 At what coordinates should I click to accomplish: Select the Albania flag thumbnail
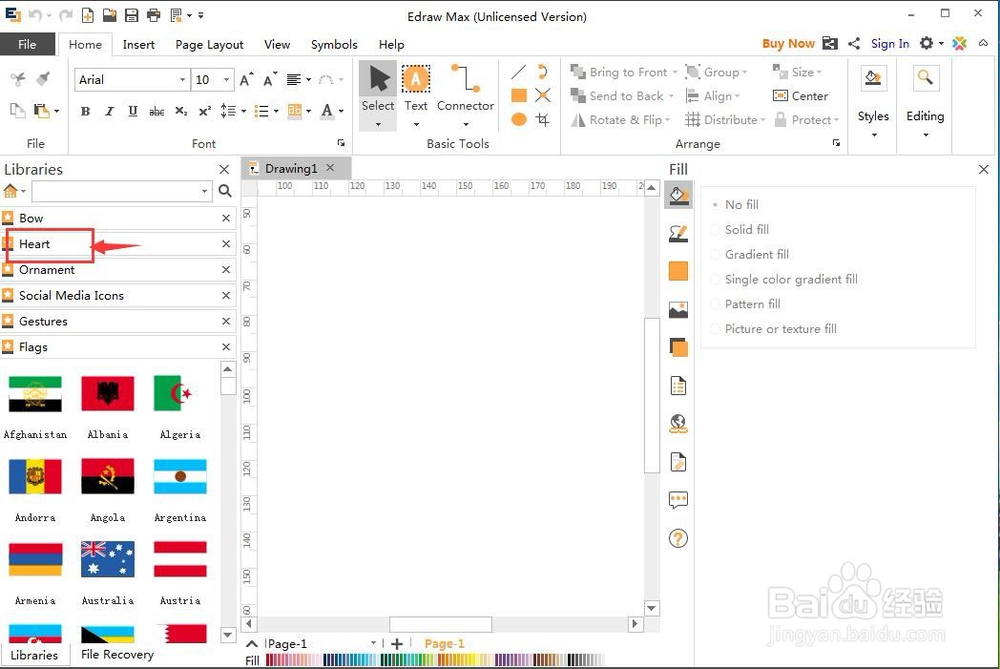click(108, 393)
